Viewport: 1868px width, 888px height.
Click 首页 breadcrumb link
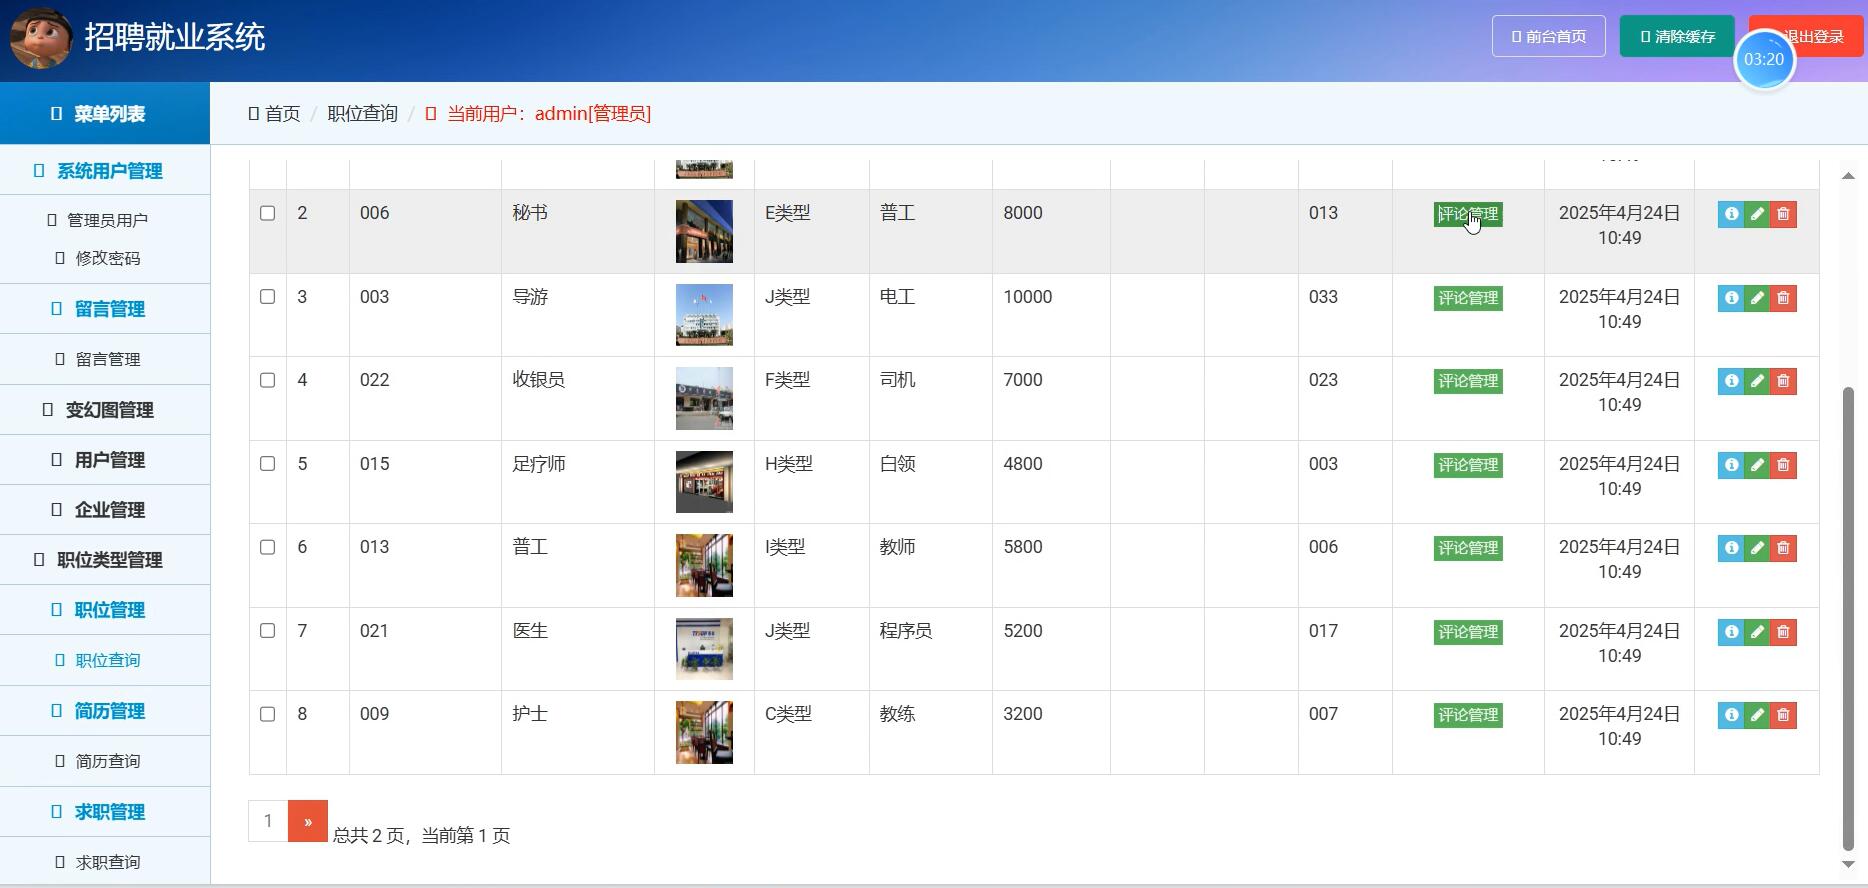click(282, 114)
